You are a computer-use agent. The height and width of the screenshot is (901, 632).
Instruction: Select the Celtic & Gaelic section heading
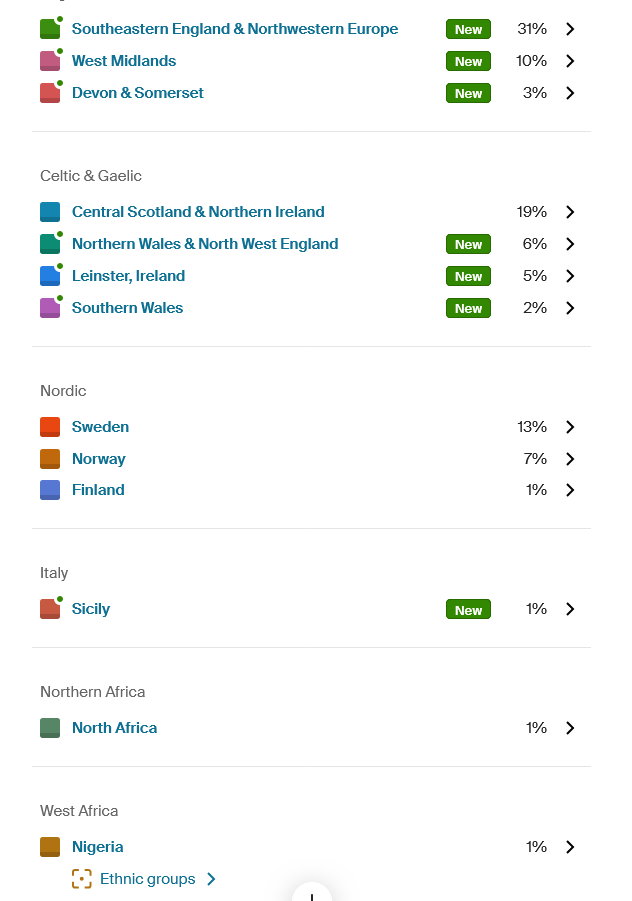[91, 176]
